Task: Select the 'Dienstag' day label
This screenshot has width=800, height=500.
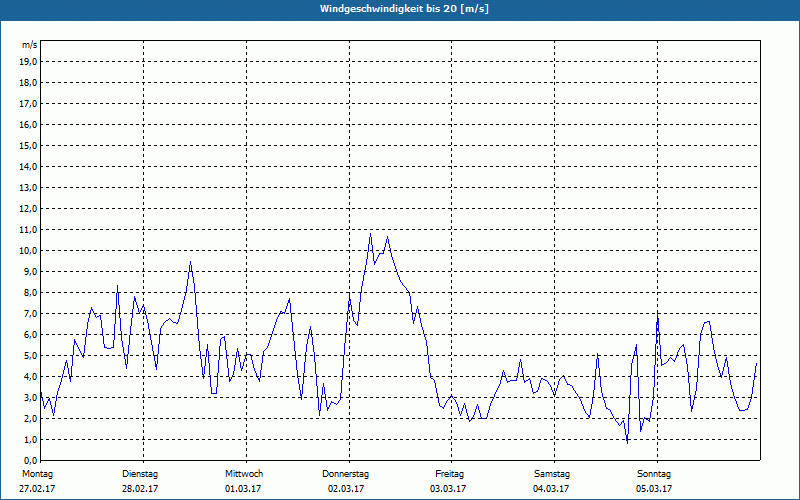Action: coord(140,474)
